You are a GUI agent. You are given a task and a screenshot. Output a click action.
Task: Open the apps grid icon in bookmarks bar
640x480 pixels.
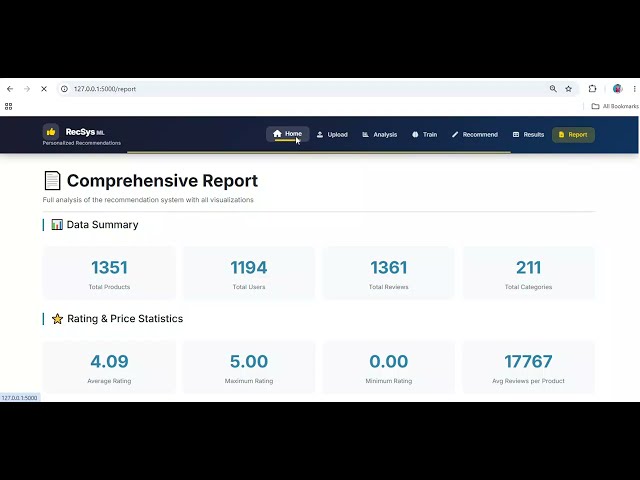coord(9,107)
